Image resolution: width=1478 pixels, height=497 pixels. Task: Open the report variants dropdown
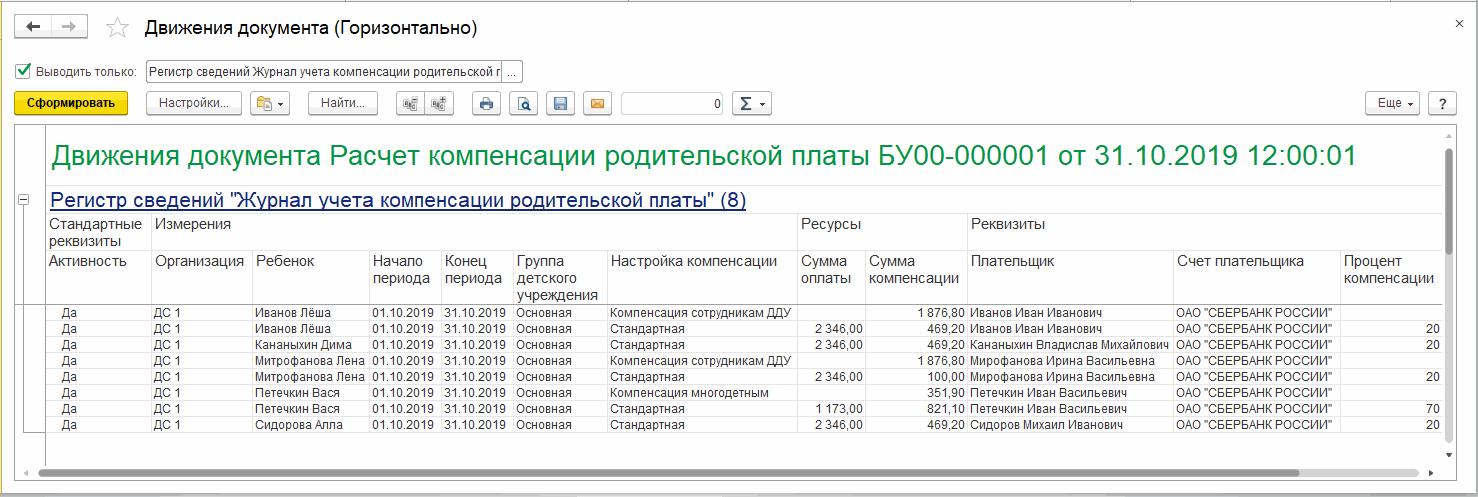pyautogui.click(x=269, y=103)
